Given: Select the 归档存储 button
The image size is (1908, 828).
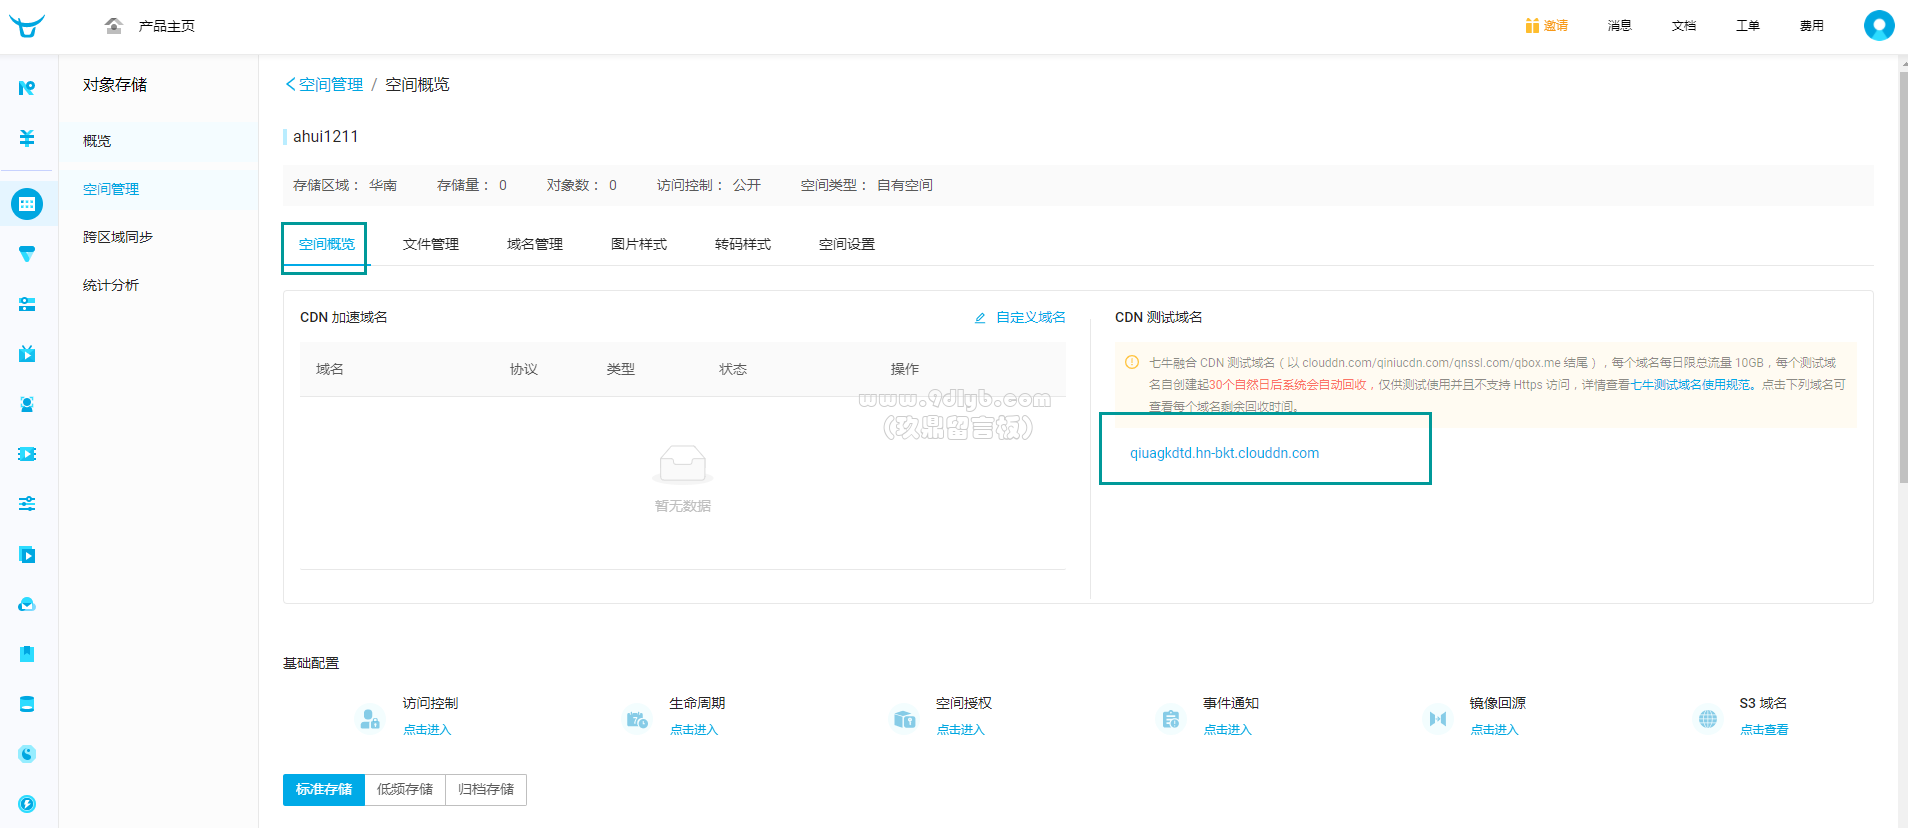Looking at the screenshot, I should coord(486,790).
